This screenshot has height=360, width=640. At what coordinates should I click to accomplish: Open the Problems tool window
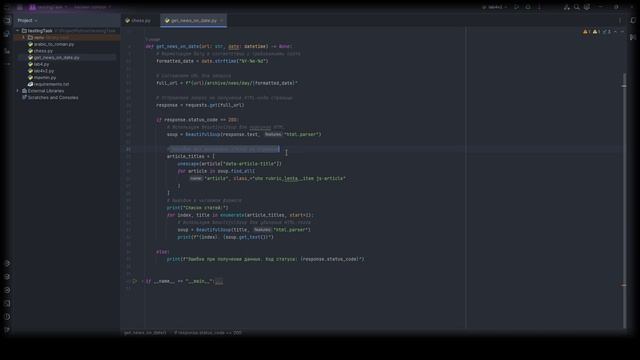coord(7,317)
